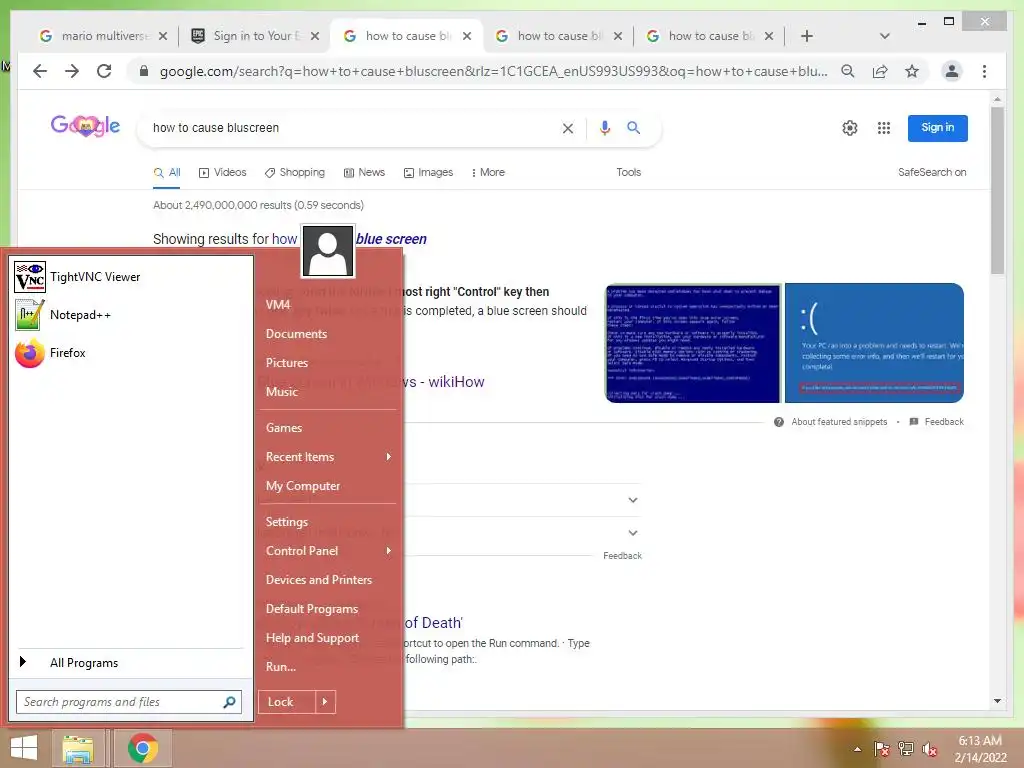Image resolution: width=1024 pixels, height=768 pixels.
Task: Click the zoom magnifier icon in address bar
Action: pos(848,71)
